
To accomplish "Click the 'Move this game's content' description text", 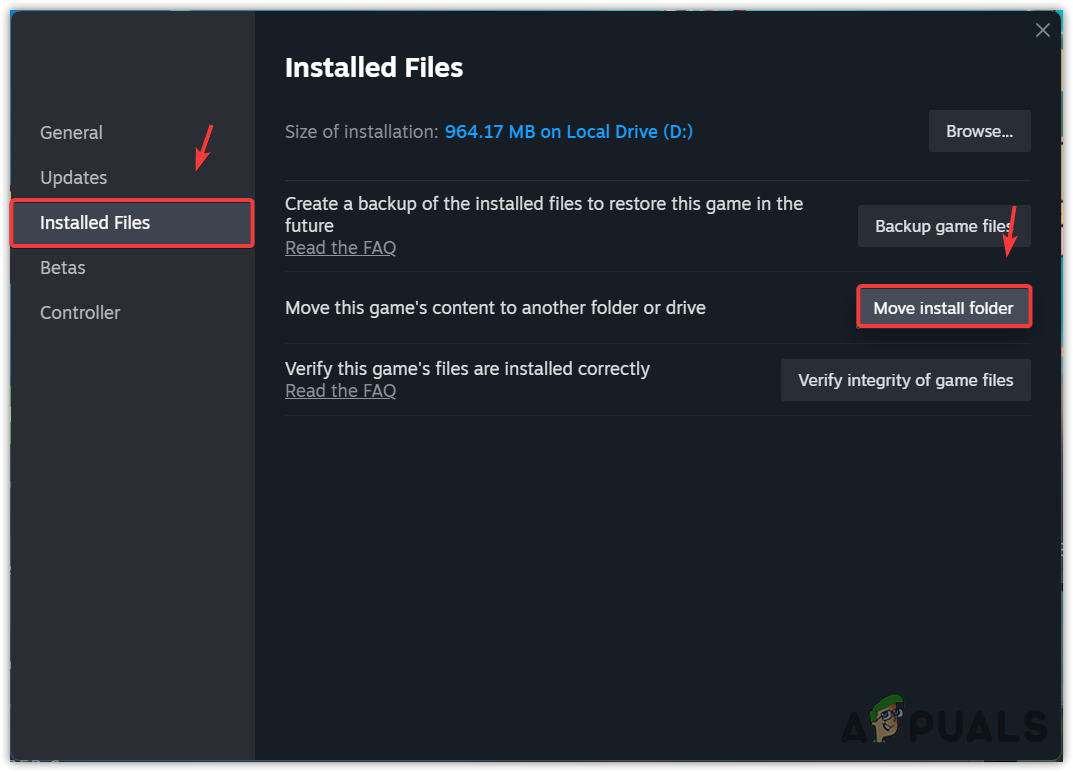I will [x=495, y=308].
